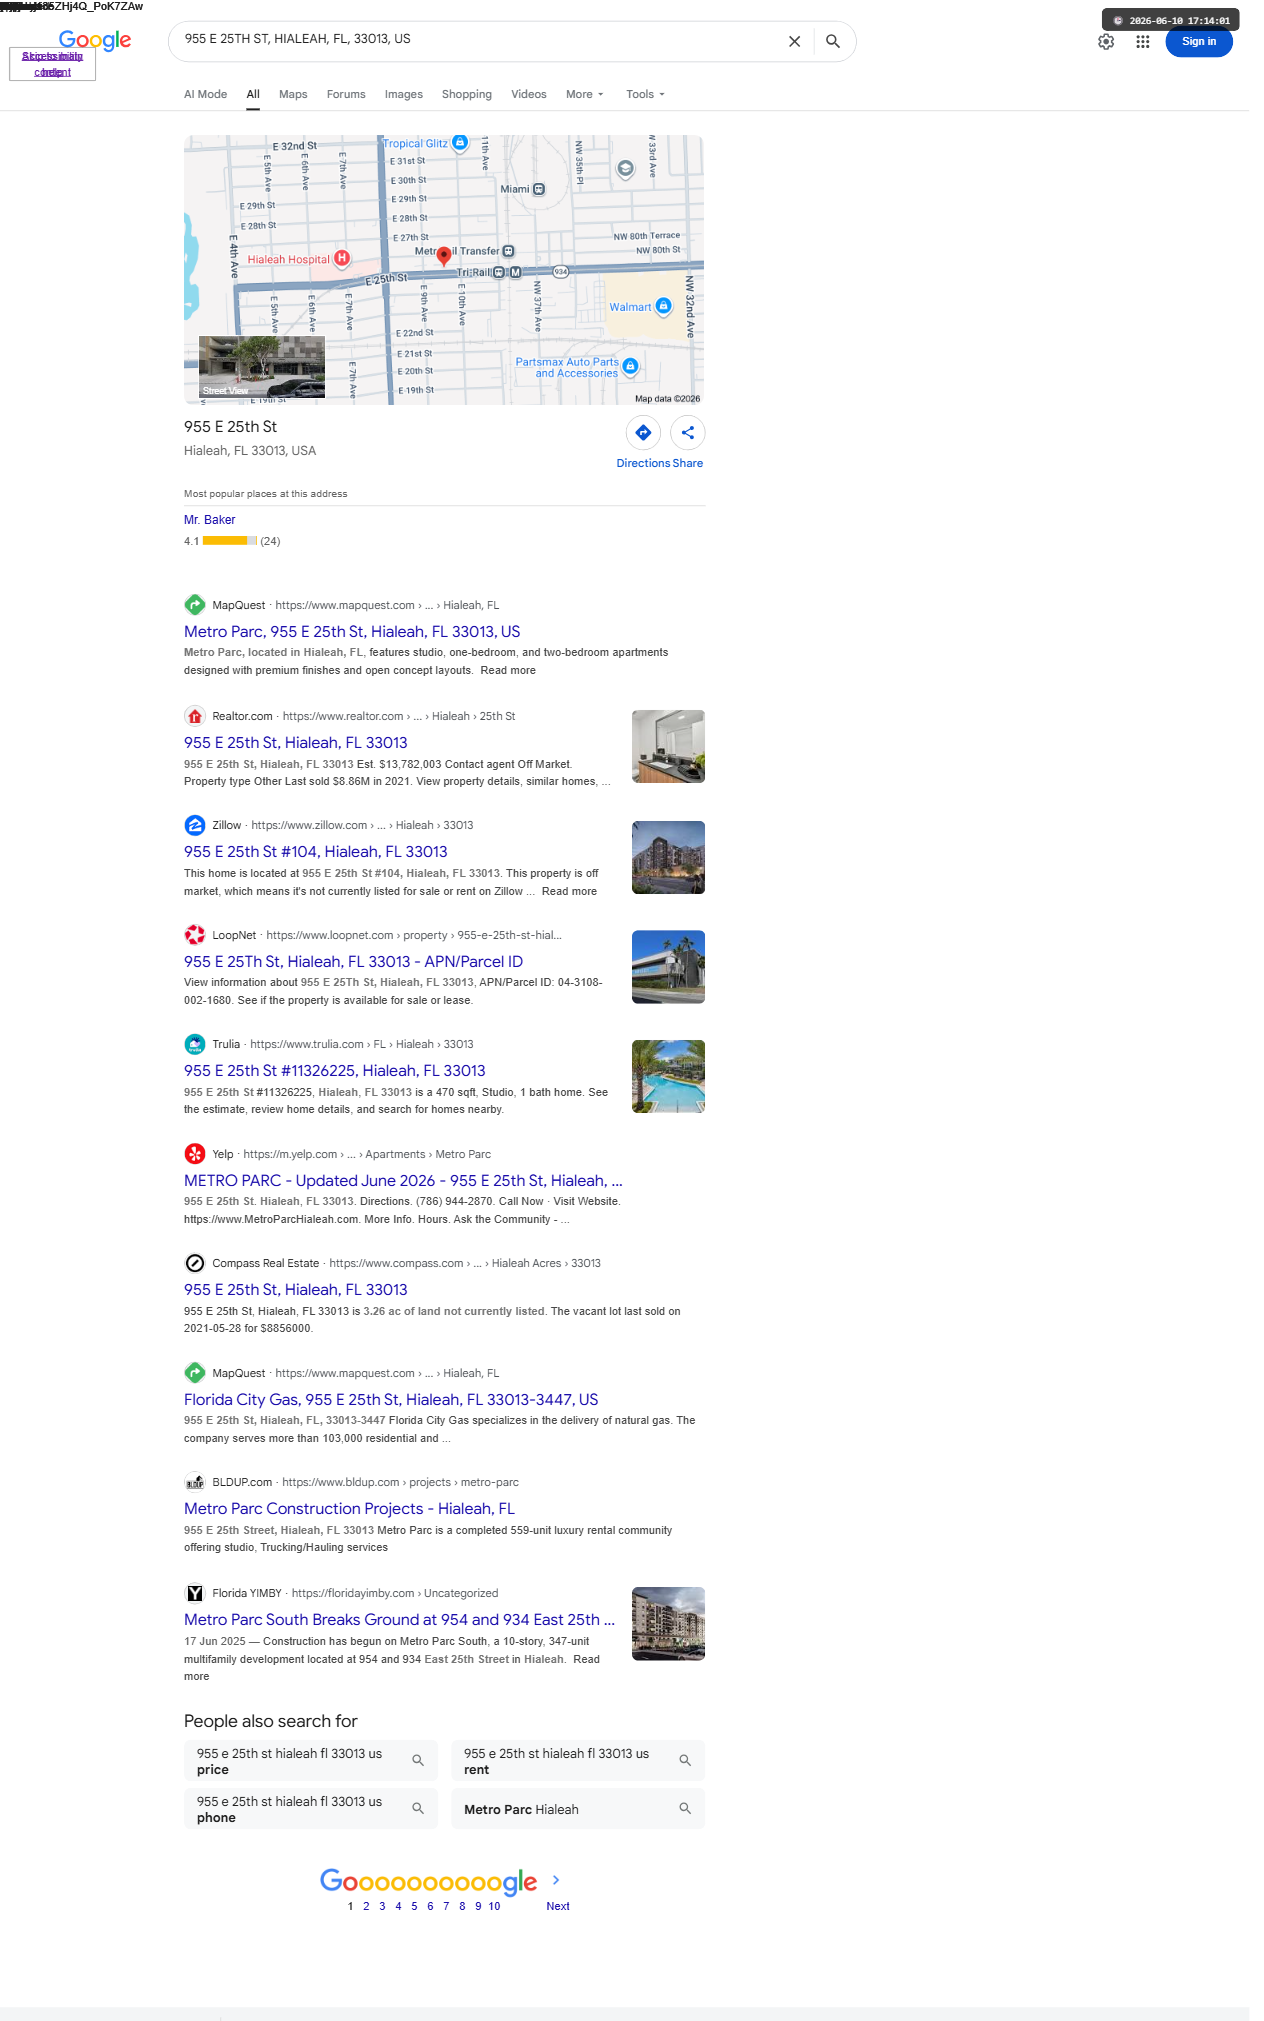Click the Next results page link

pos(558,1906)
